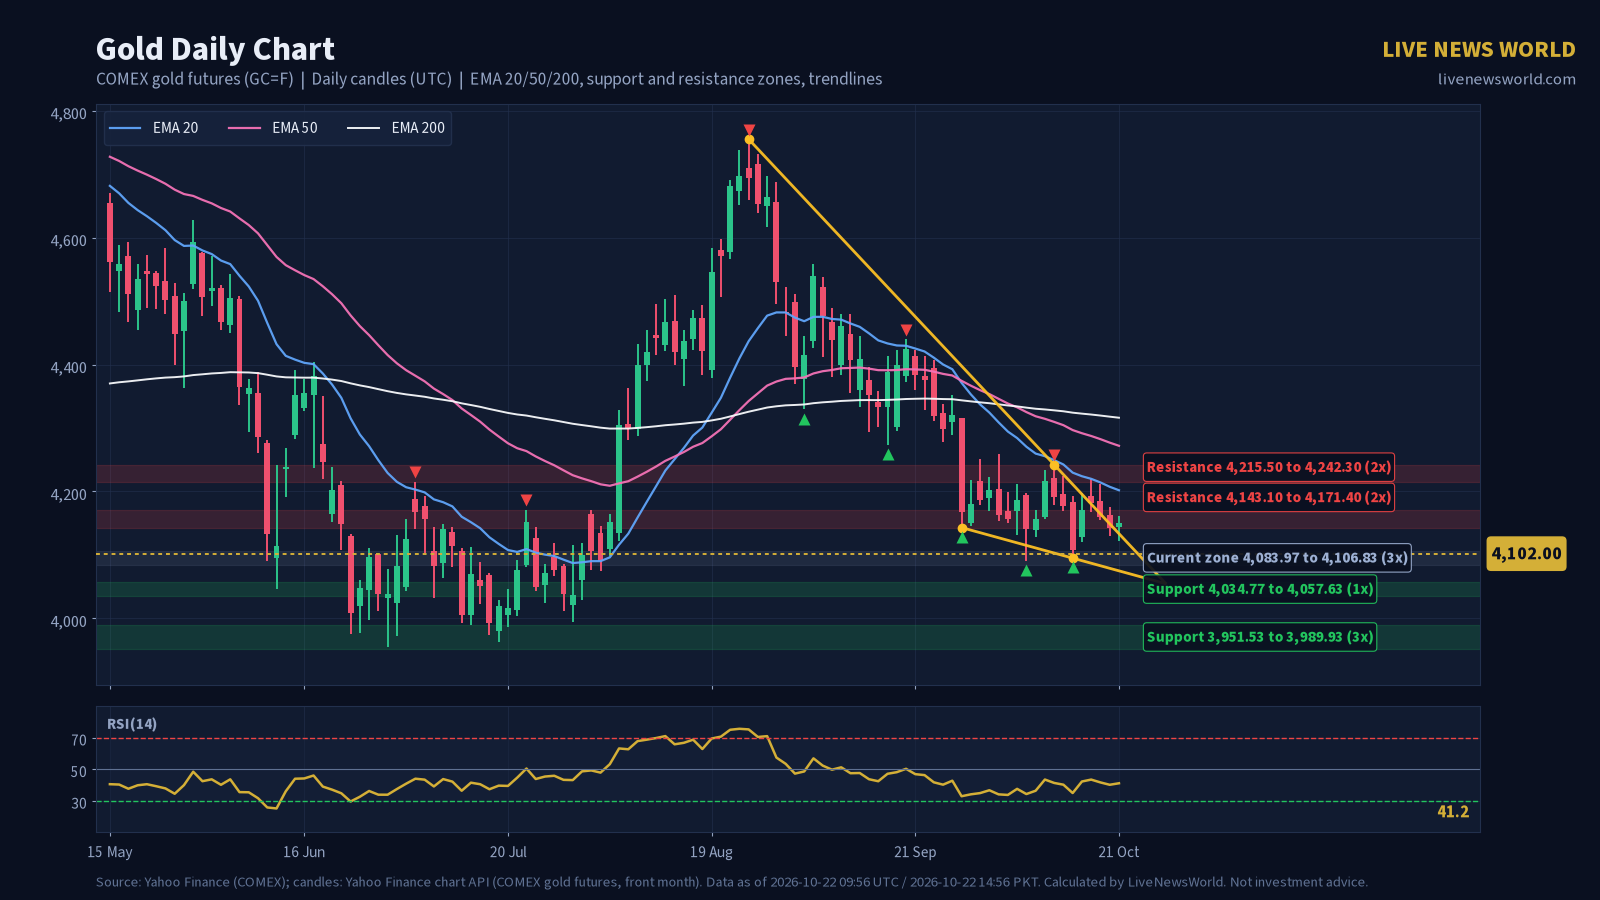Click the Resistance 4,143.10 to 4,171.40 label
This screenshot has width=1600, height=900.
1268,497
